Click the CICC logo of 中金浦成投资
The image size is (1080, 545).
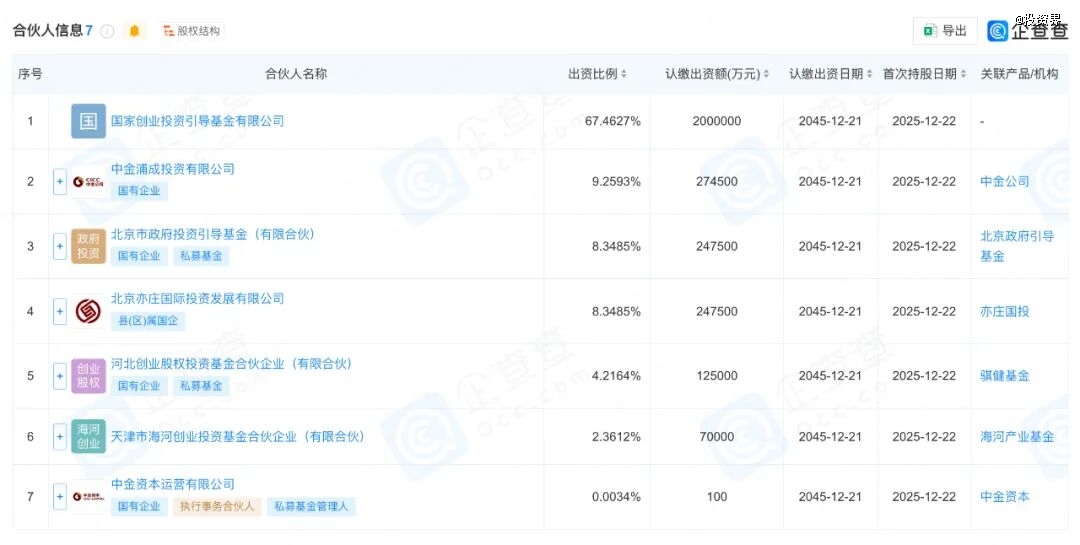pyautogui.click(x=88, y=182)
